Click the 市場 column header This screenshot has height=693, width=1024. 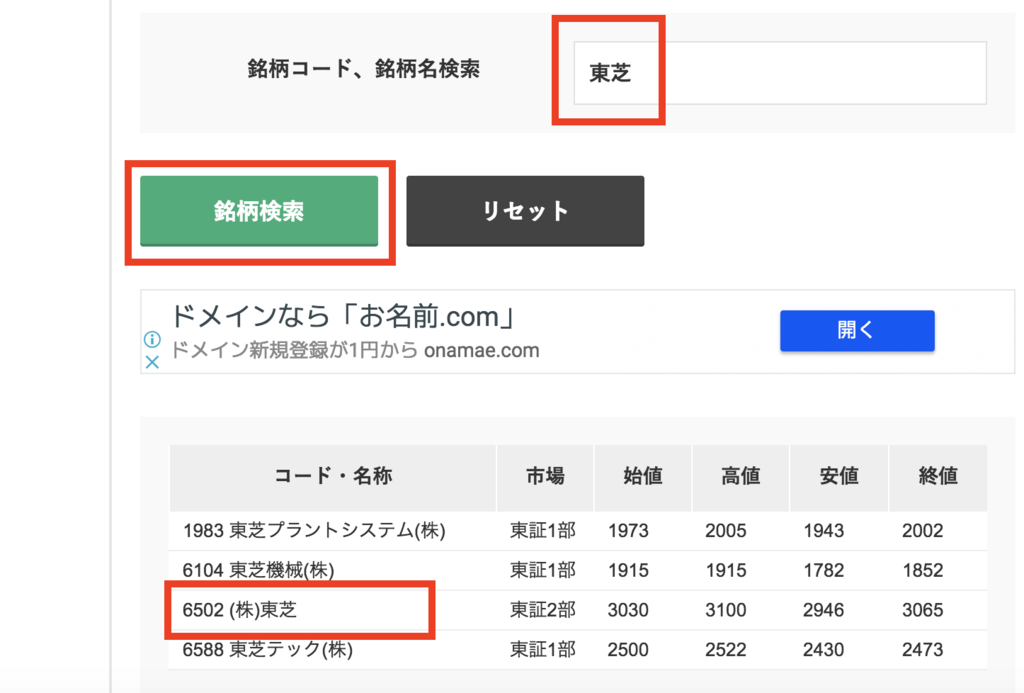pyautogui.click(x=545, y=476)
